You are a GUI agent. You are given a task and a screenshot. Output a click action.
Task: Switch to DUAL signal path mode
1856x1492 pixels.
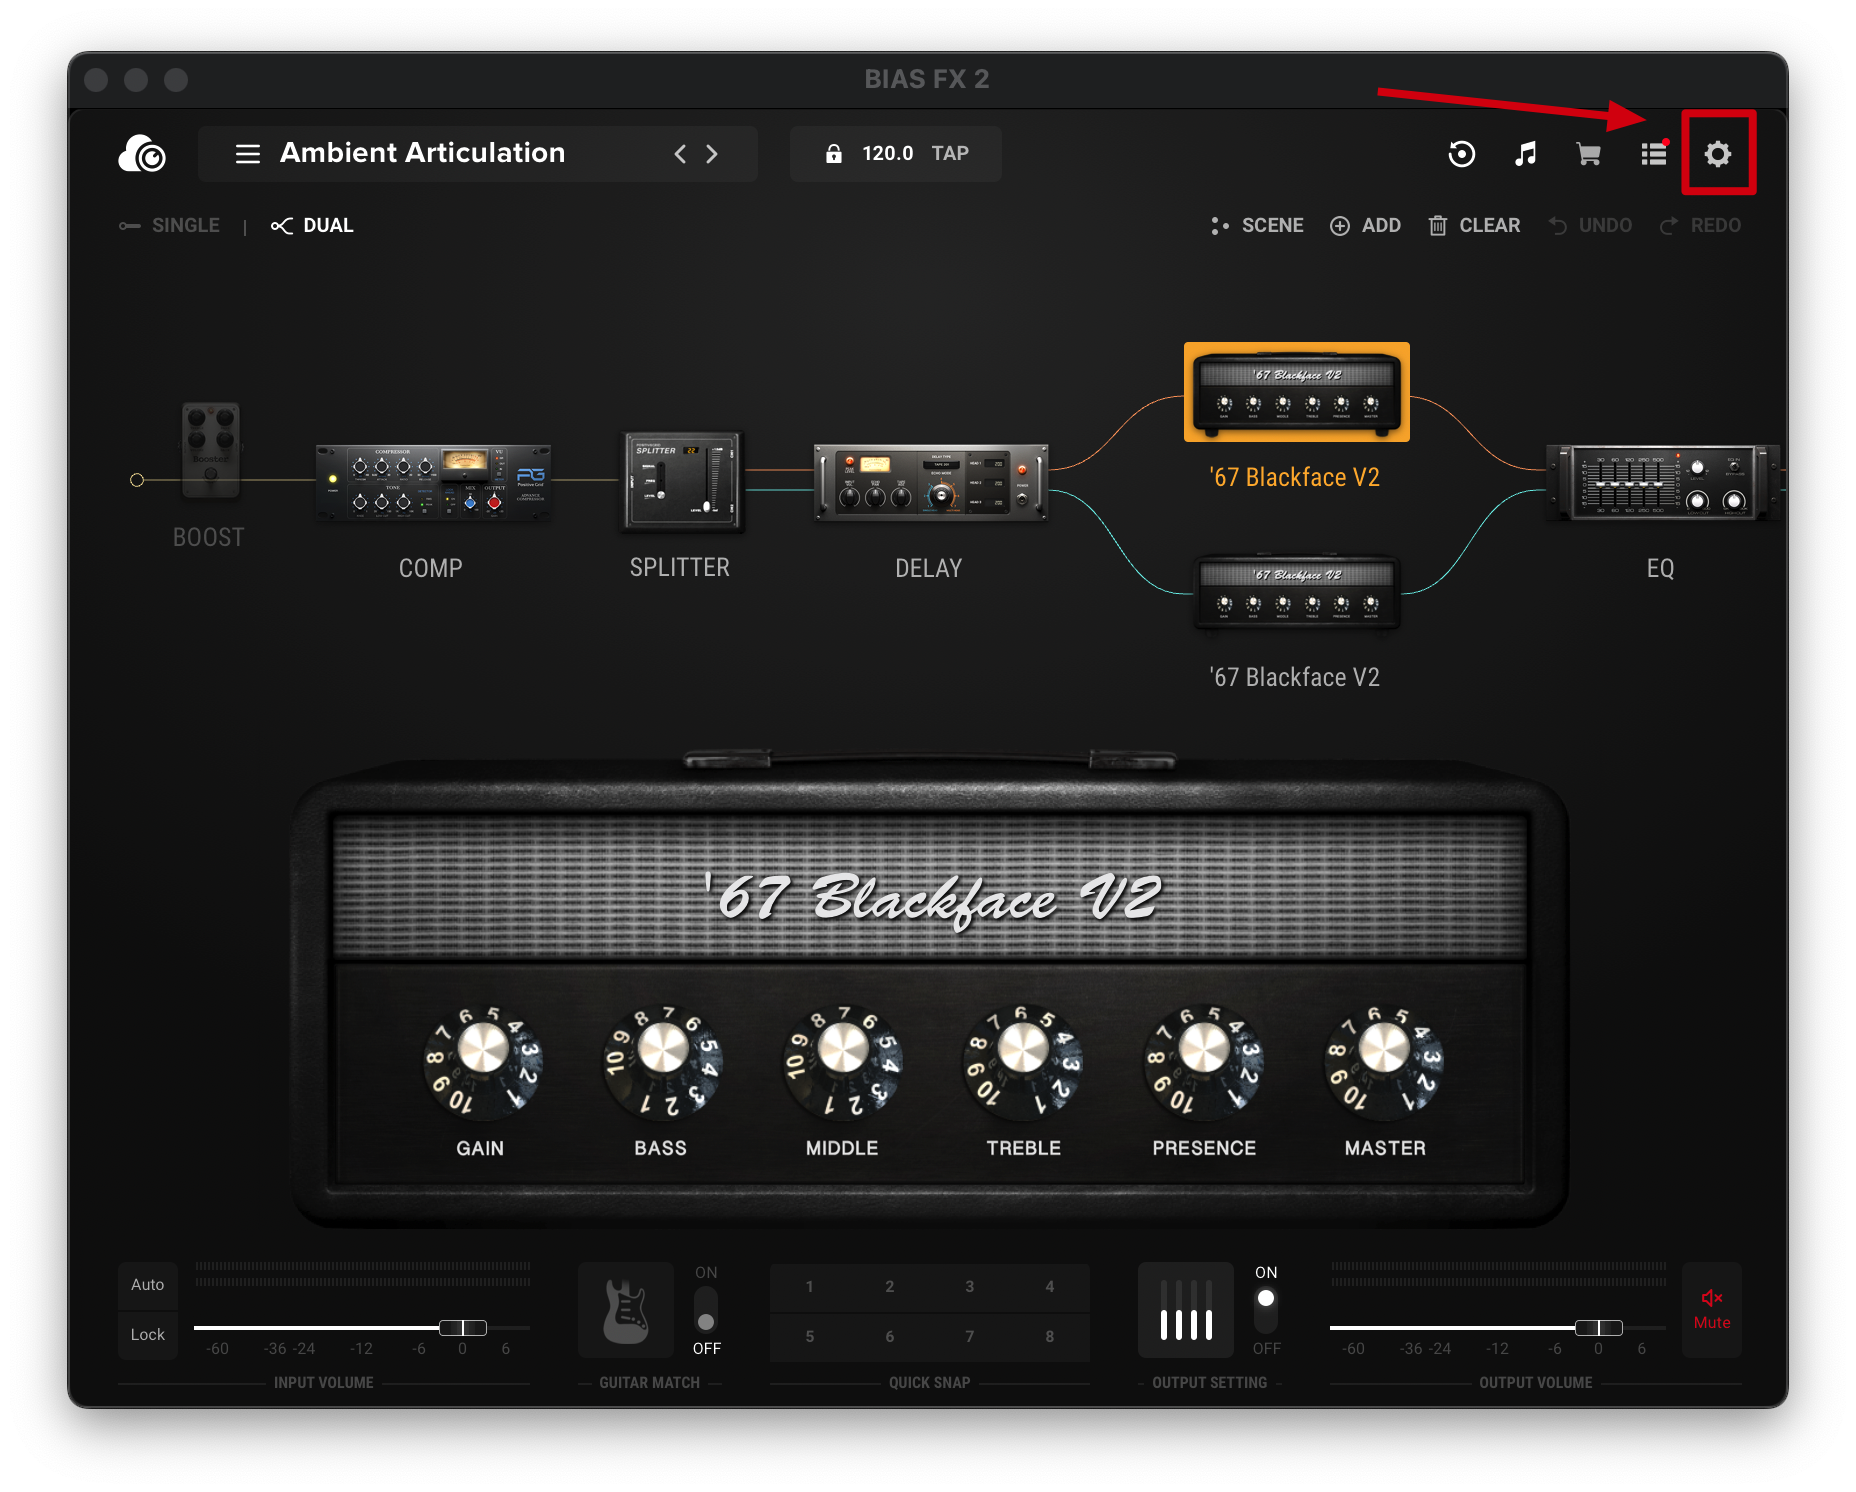312,226
